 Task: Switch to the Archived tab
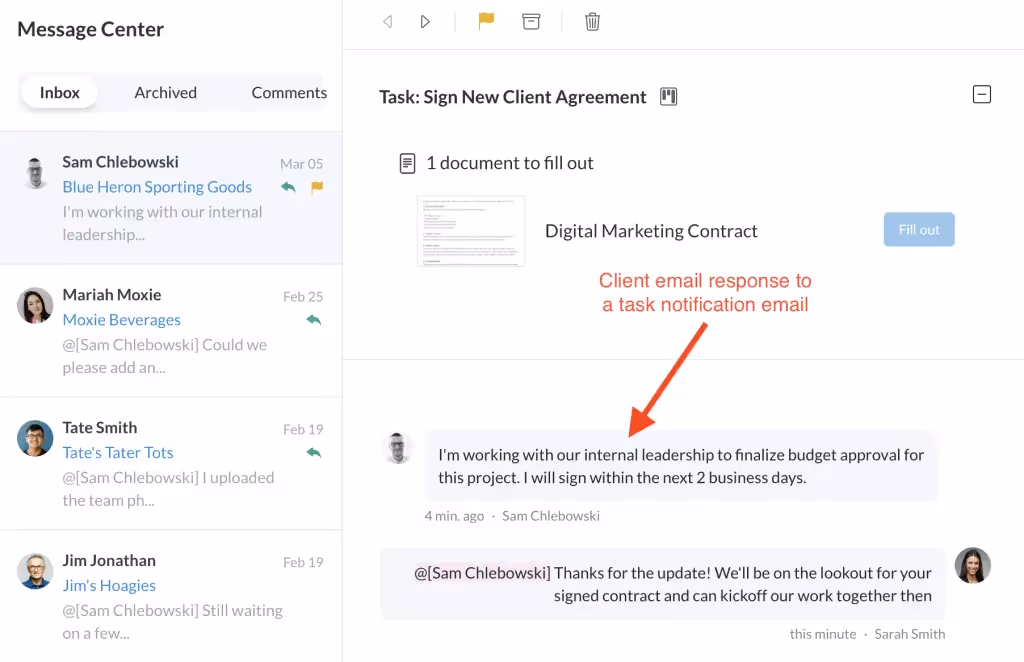165,93
